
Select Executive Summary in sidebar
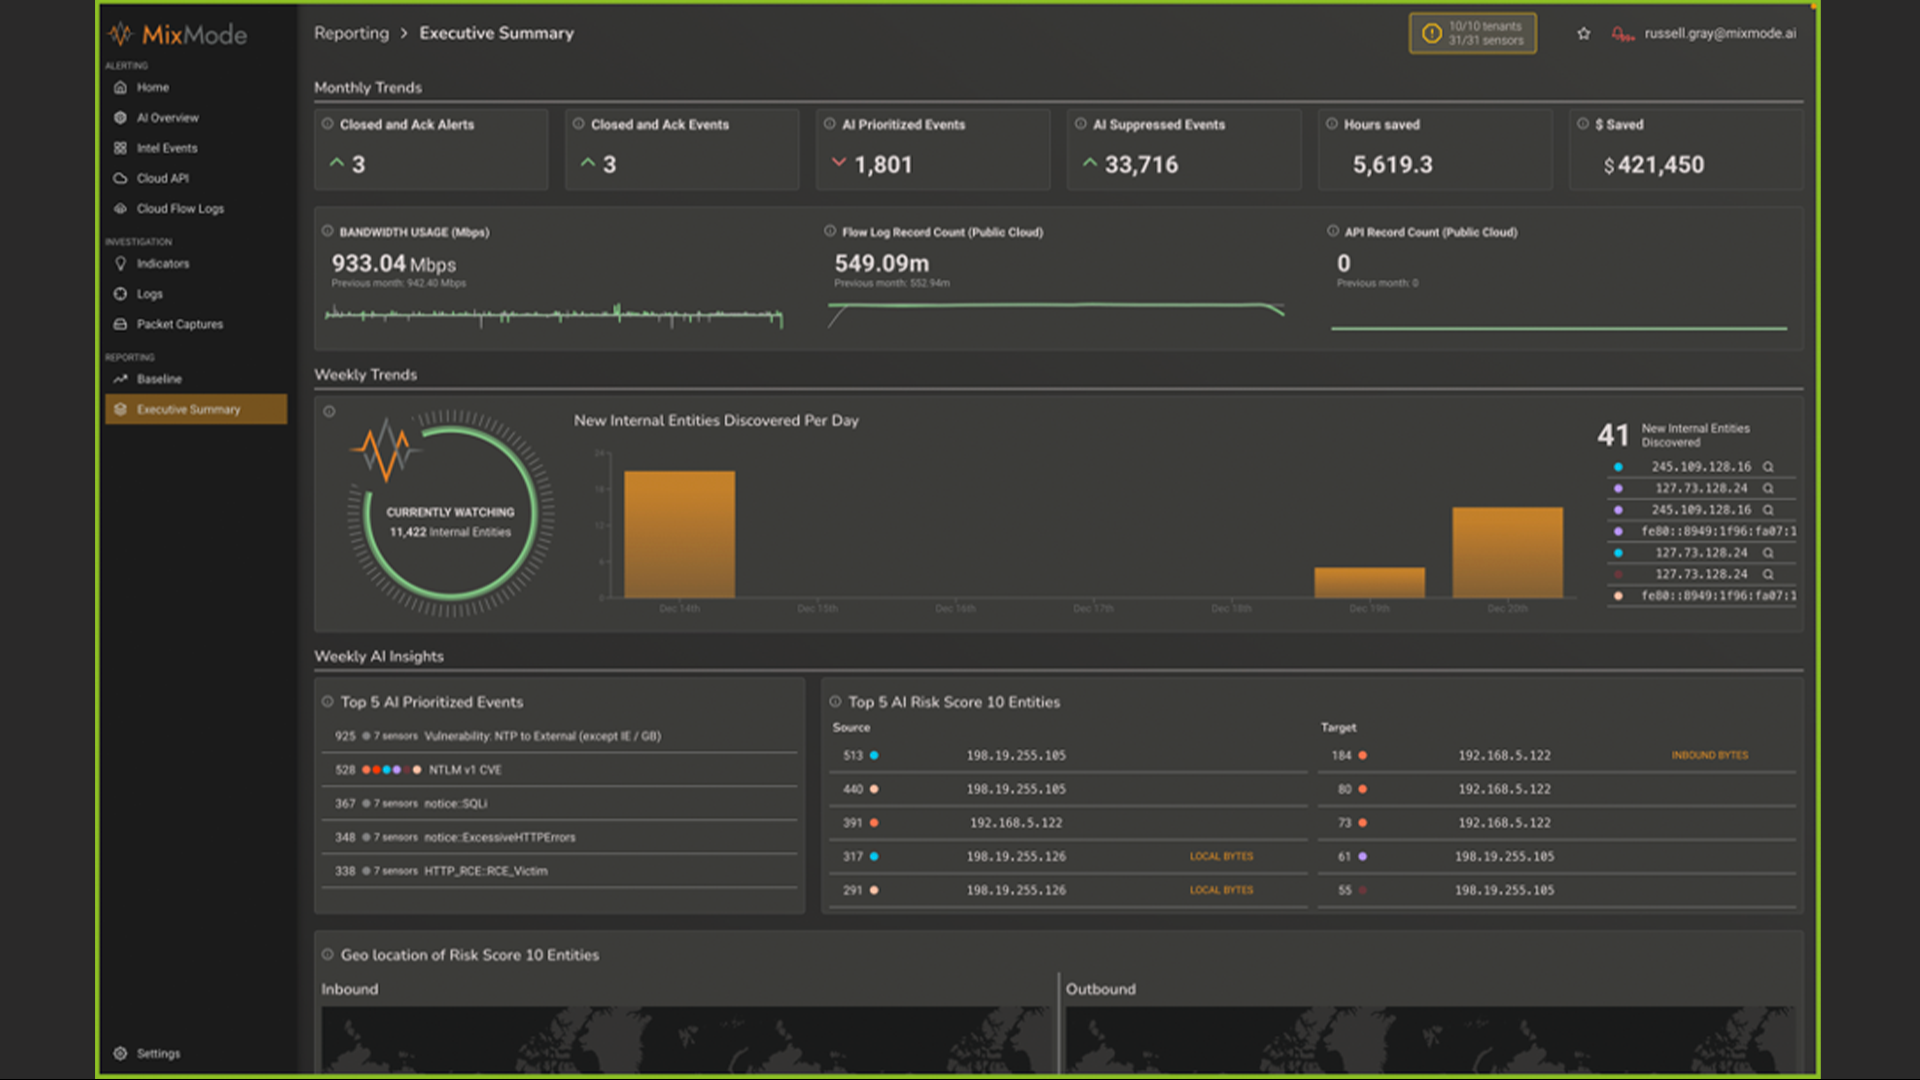[x=188, y=409]
